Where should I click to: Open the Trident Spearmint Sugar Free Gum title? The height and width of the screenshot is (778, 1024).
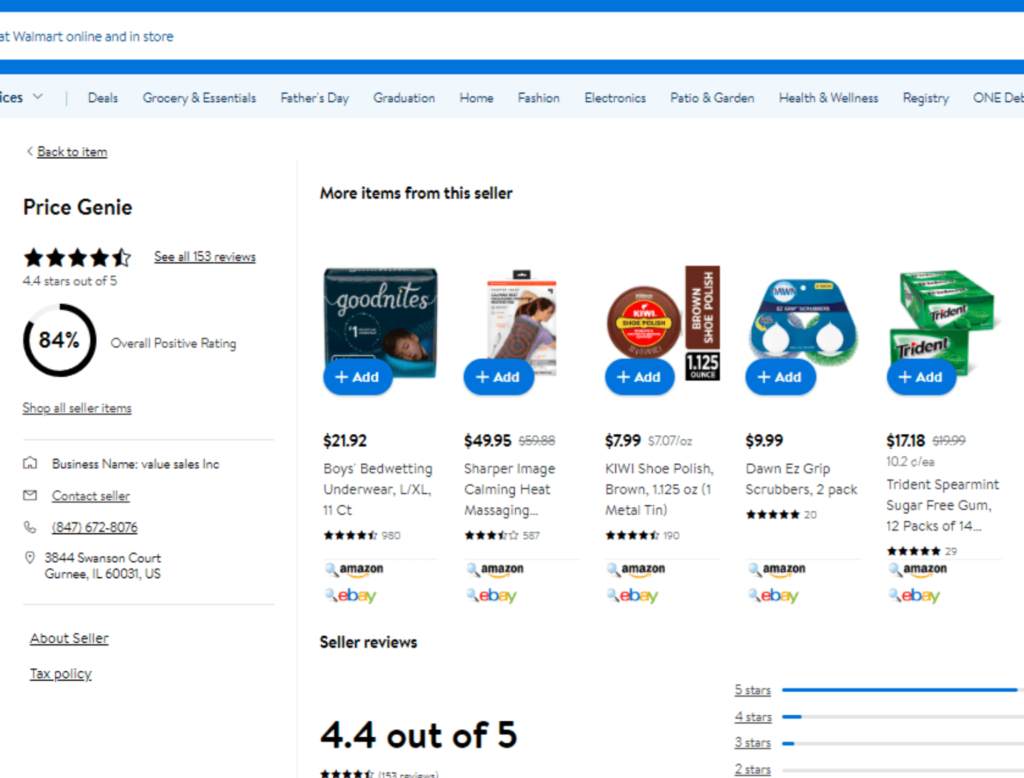pyautogui.click(x=942, y=505)
